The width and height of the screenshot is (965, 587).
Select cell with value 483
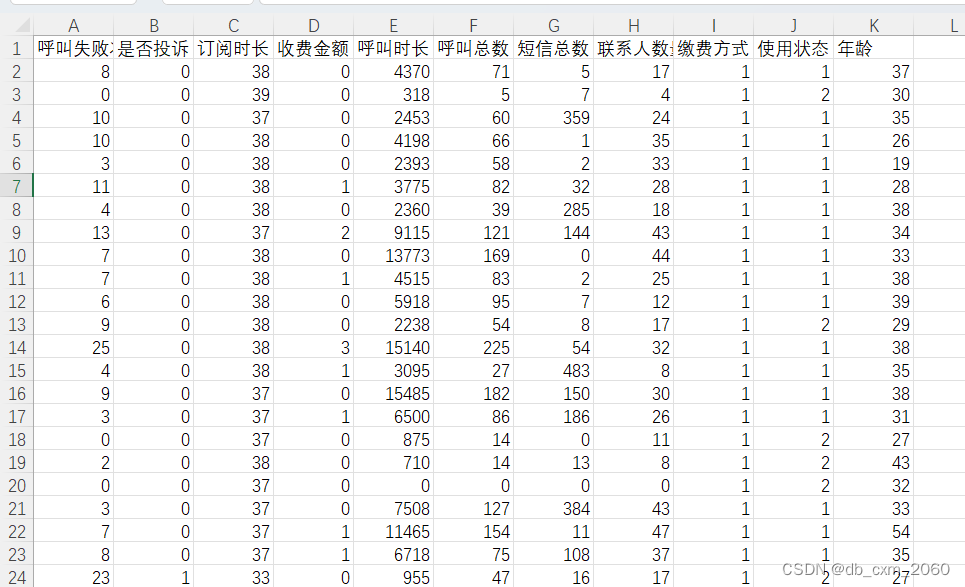point(553,370)
